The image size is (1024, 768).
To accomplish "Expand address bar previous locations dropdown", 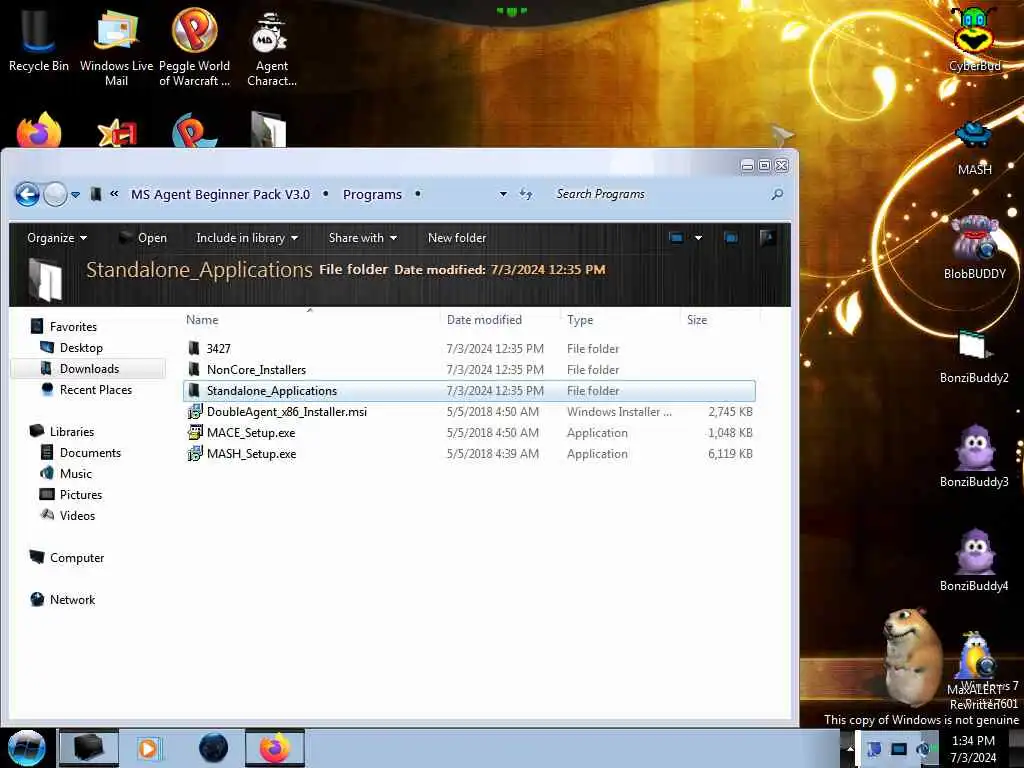I will [503, 194].
